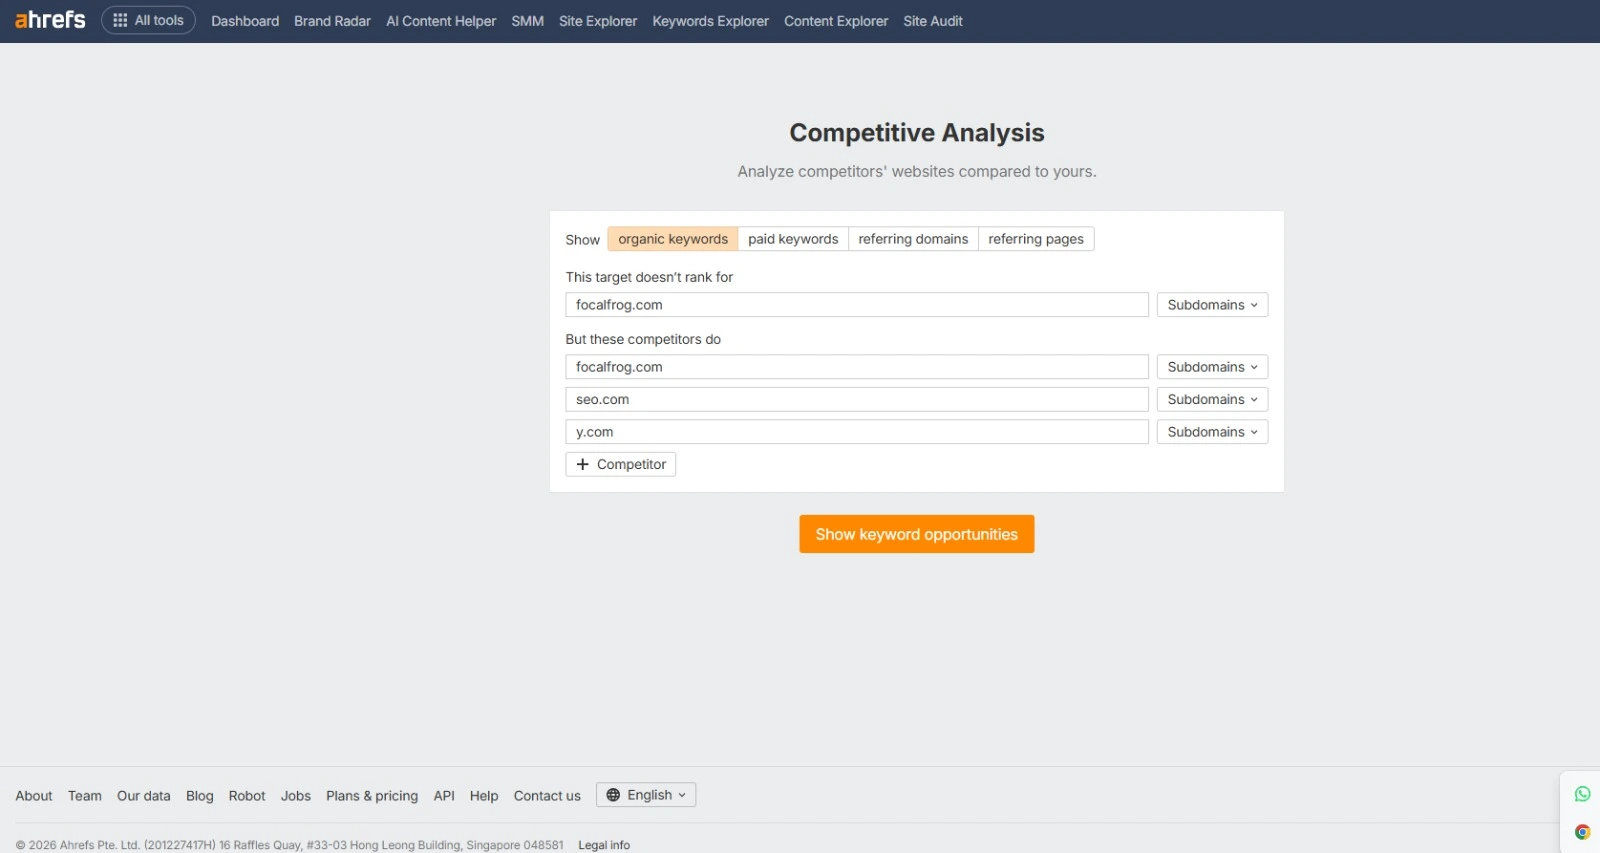The width and height of the screenshot is (1600, 853).
Task: Open Site Explorer
Action: (598, 21)
